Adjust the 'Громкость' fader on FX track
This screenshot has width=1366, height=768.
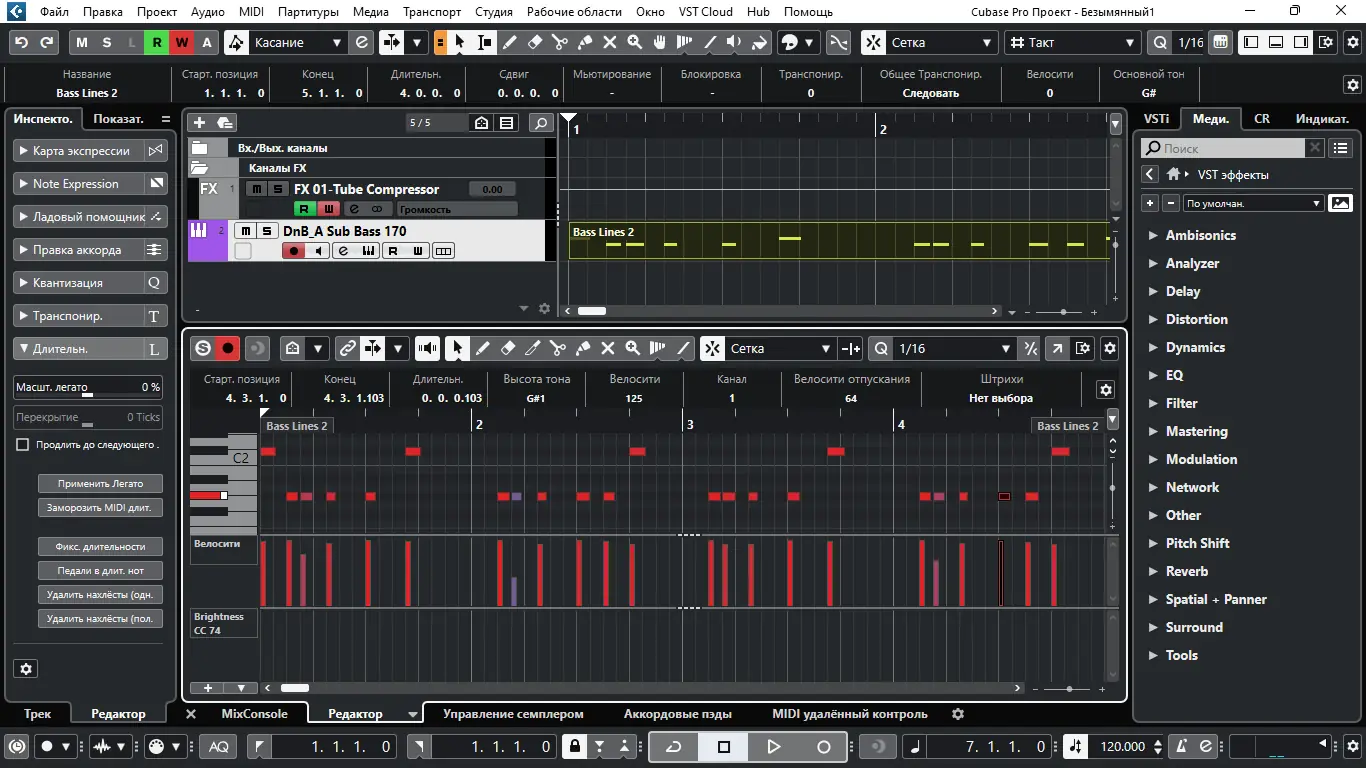pos(457,209)
